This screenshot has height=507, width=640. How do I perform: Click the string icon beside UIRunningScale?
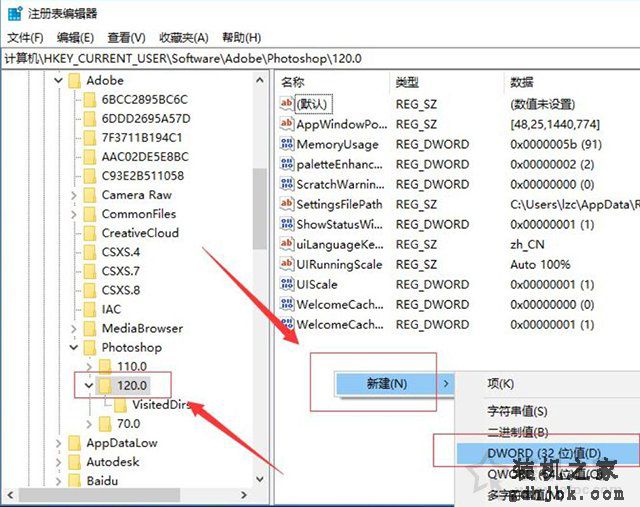[x=287, y=263]
